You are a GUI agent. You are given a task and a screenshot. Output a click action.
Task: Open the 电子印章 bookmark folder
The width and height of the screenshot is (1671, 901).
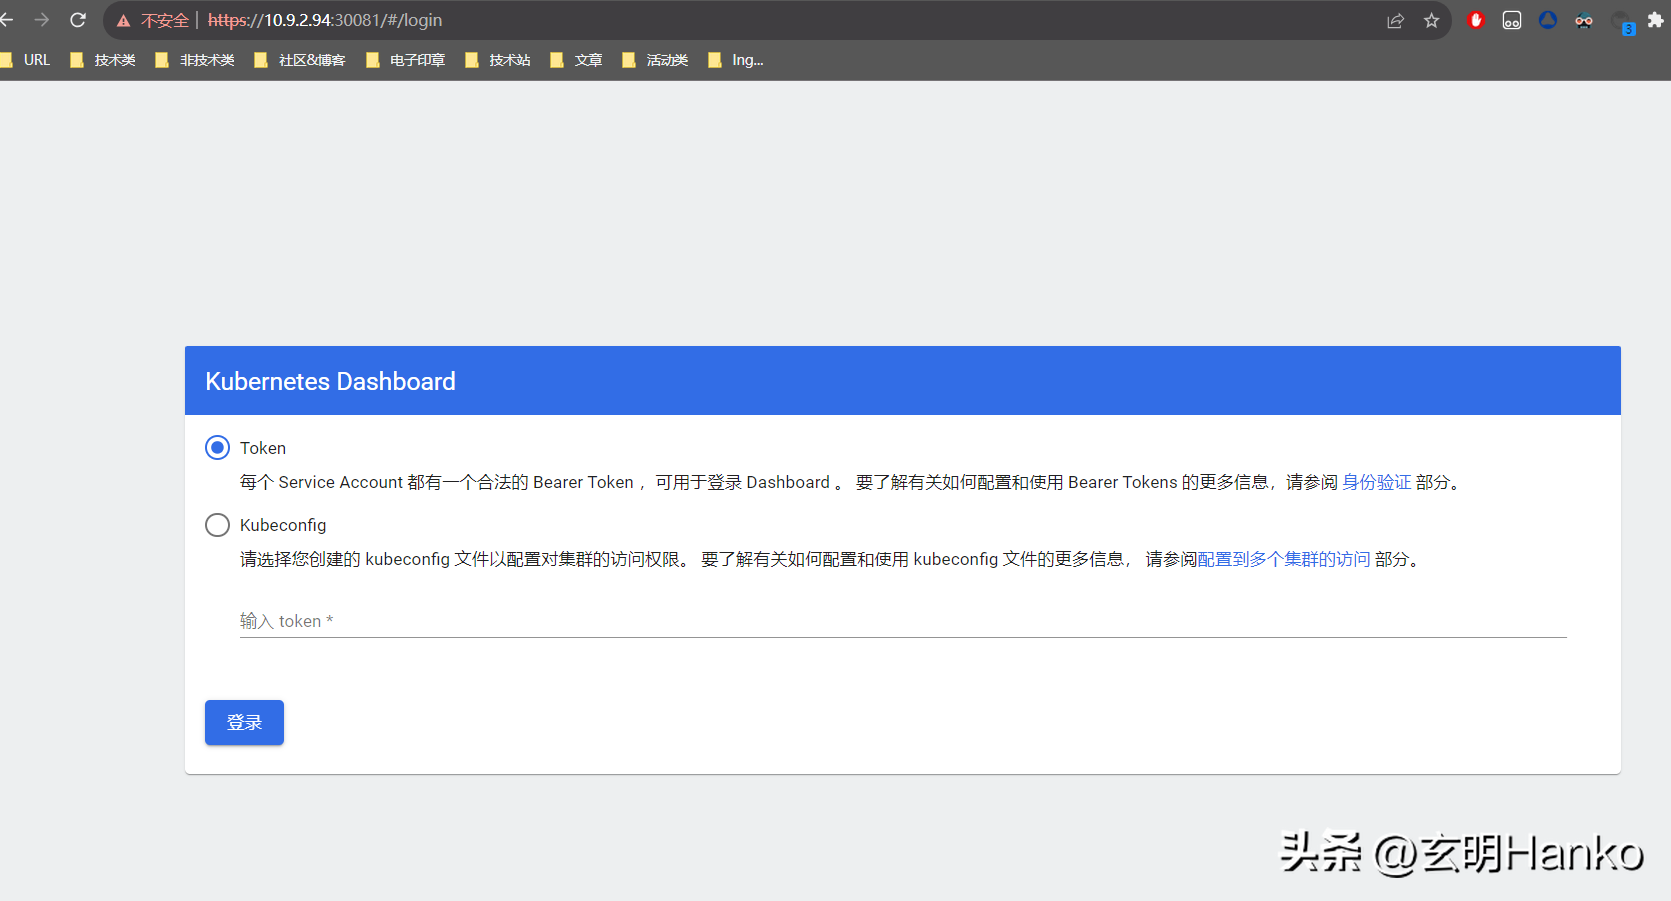coord(406,60)
